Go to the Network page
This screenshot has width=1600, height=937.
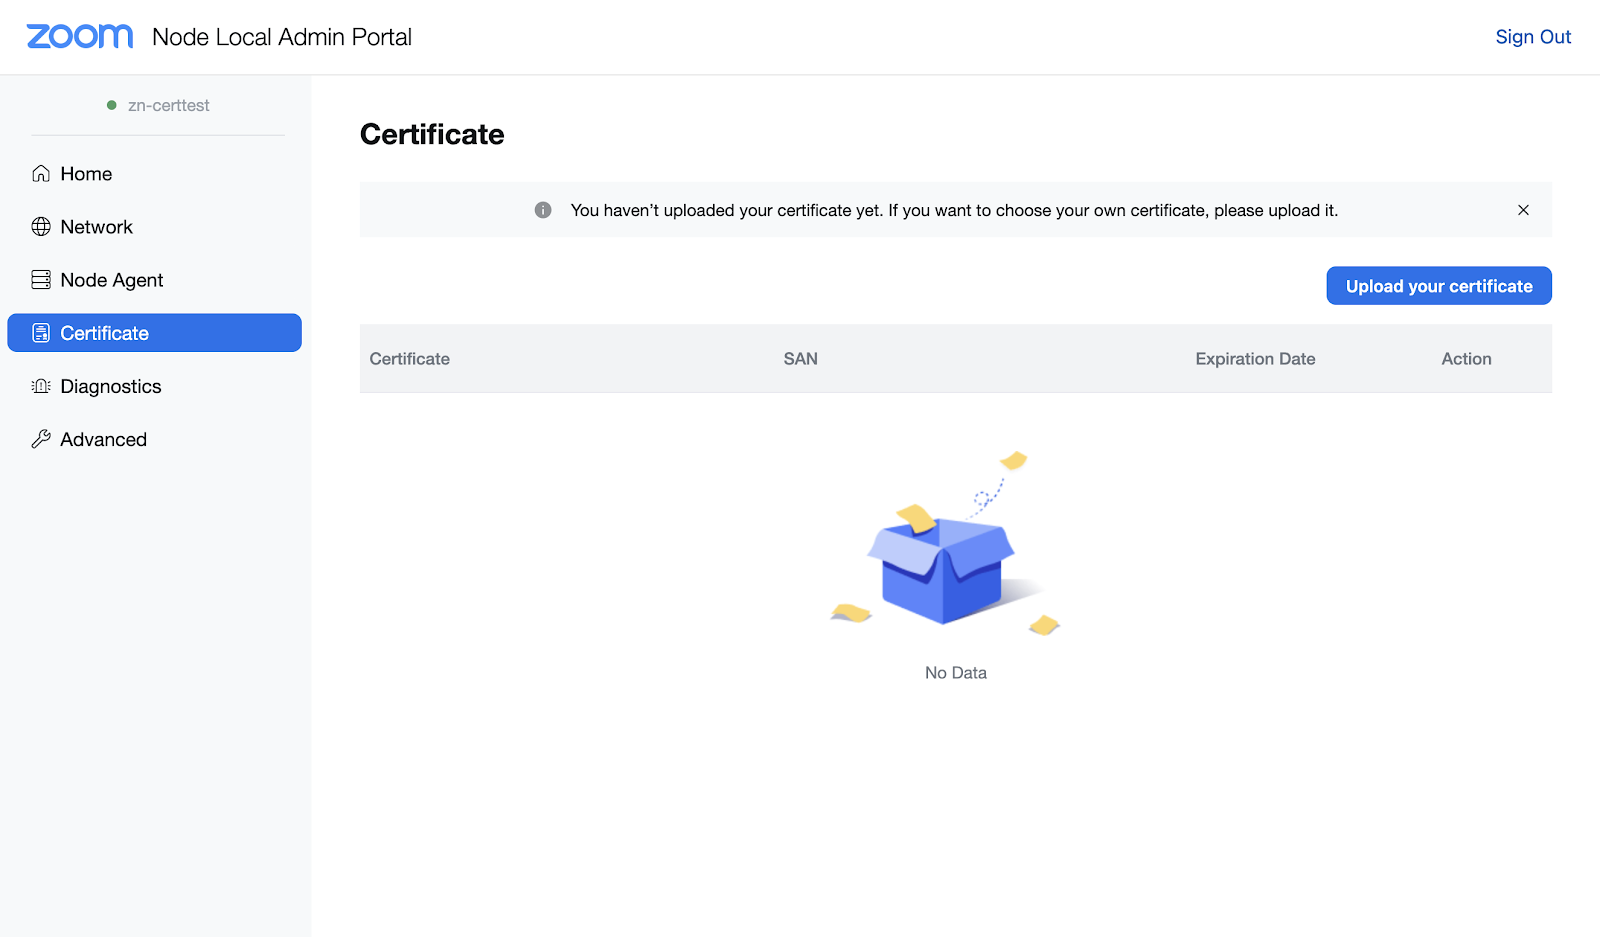(96, 227)
